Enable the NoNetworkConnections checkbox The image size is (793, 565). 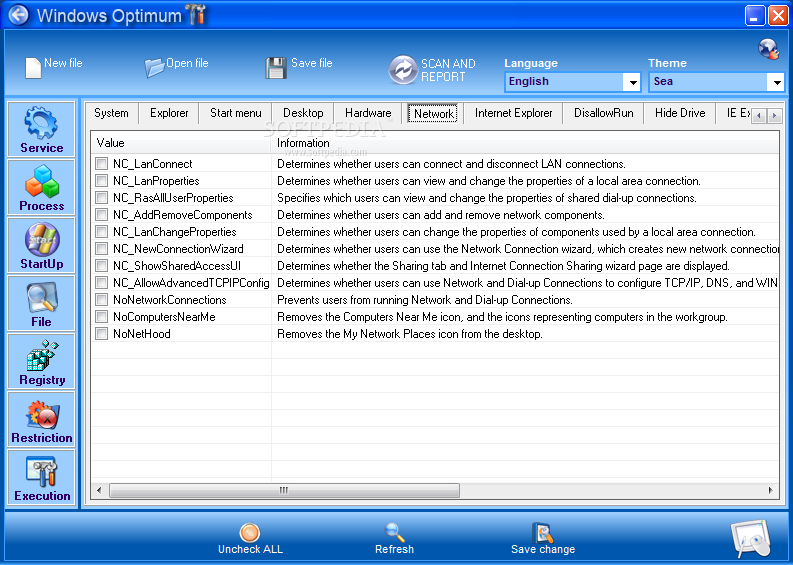(102, 299)
